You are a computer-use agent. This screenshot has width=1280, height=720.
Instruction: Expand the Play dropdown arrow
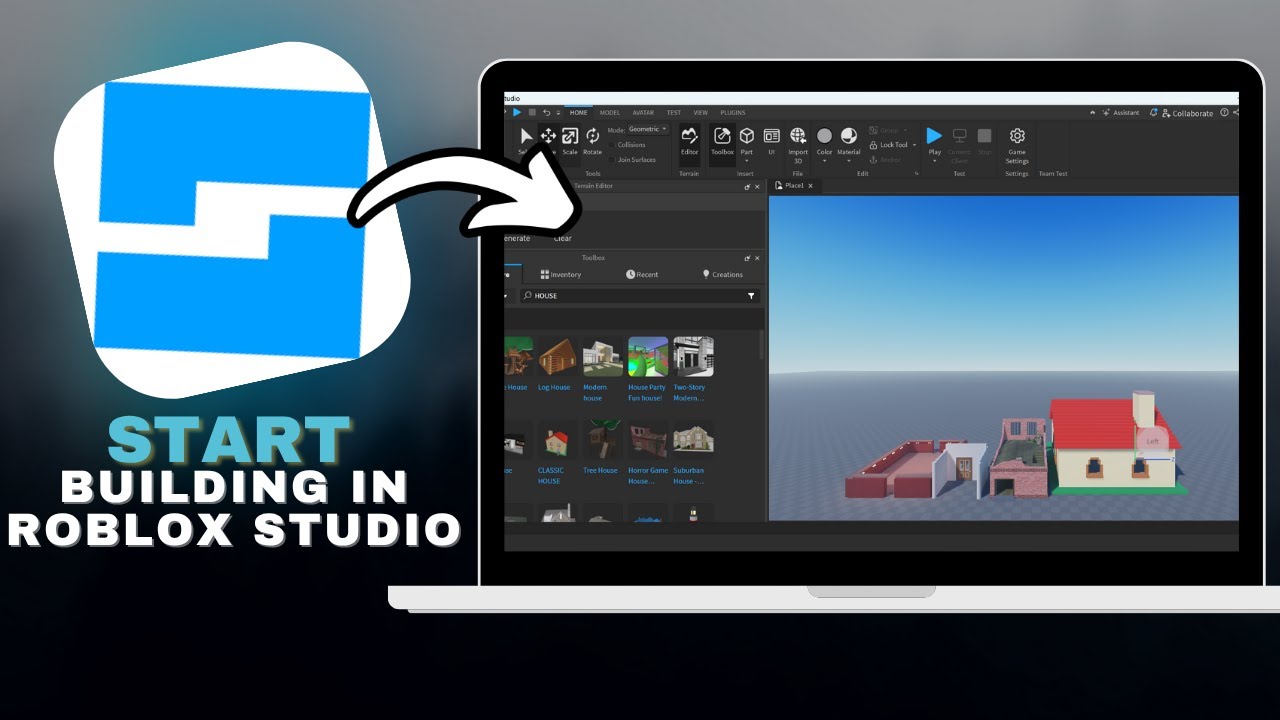[934, 161]
